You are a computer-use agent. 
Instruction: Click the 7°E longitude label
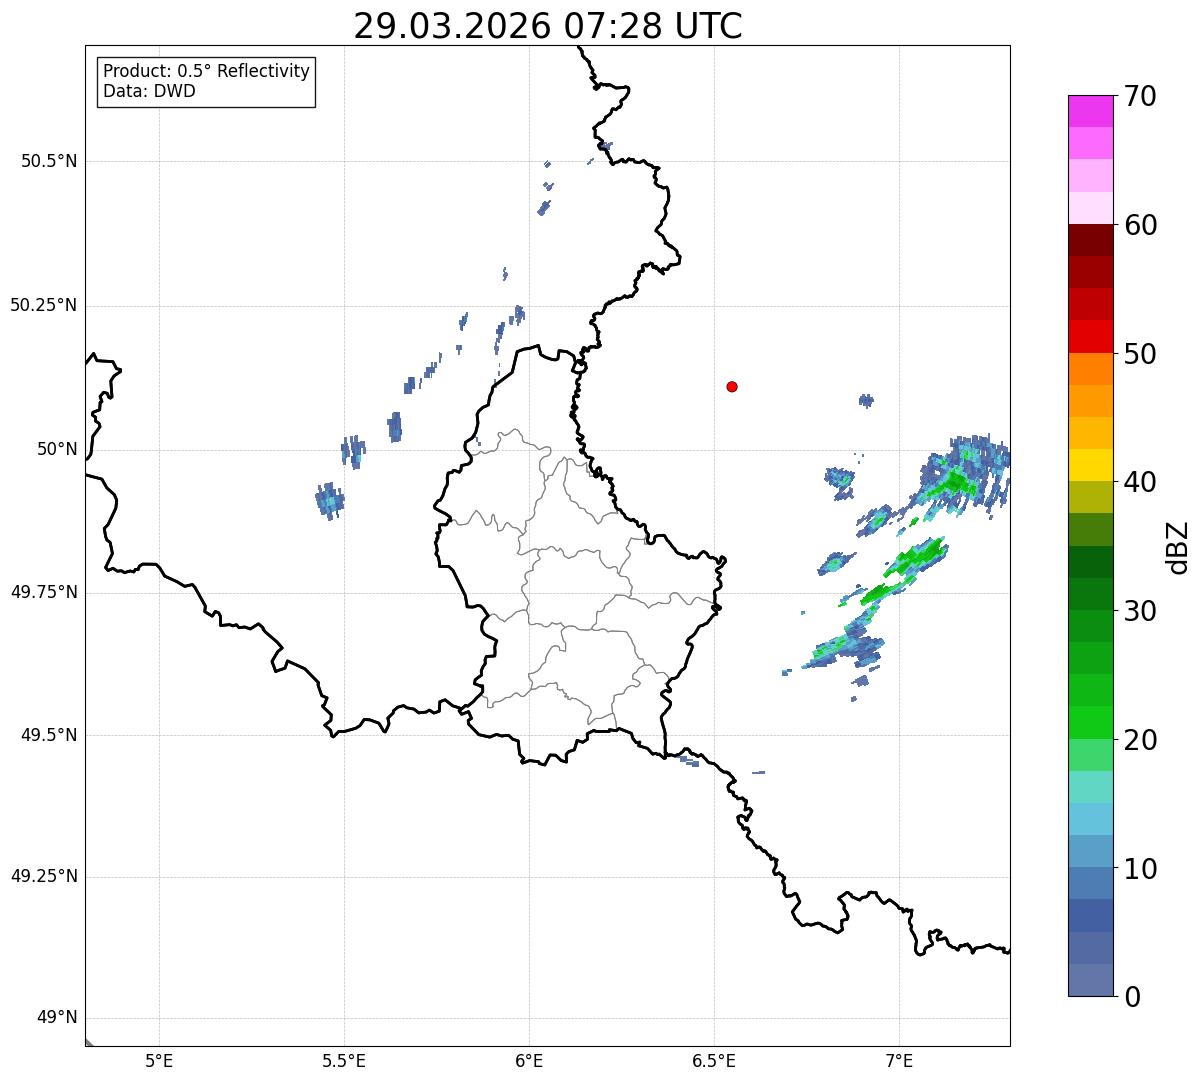899,1061
